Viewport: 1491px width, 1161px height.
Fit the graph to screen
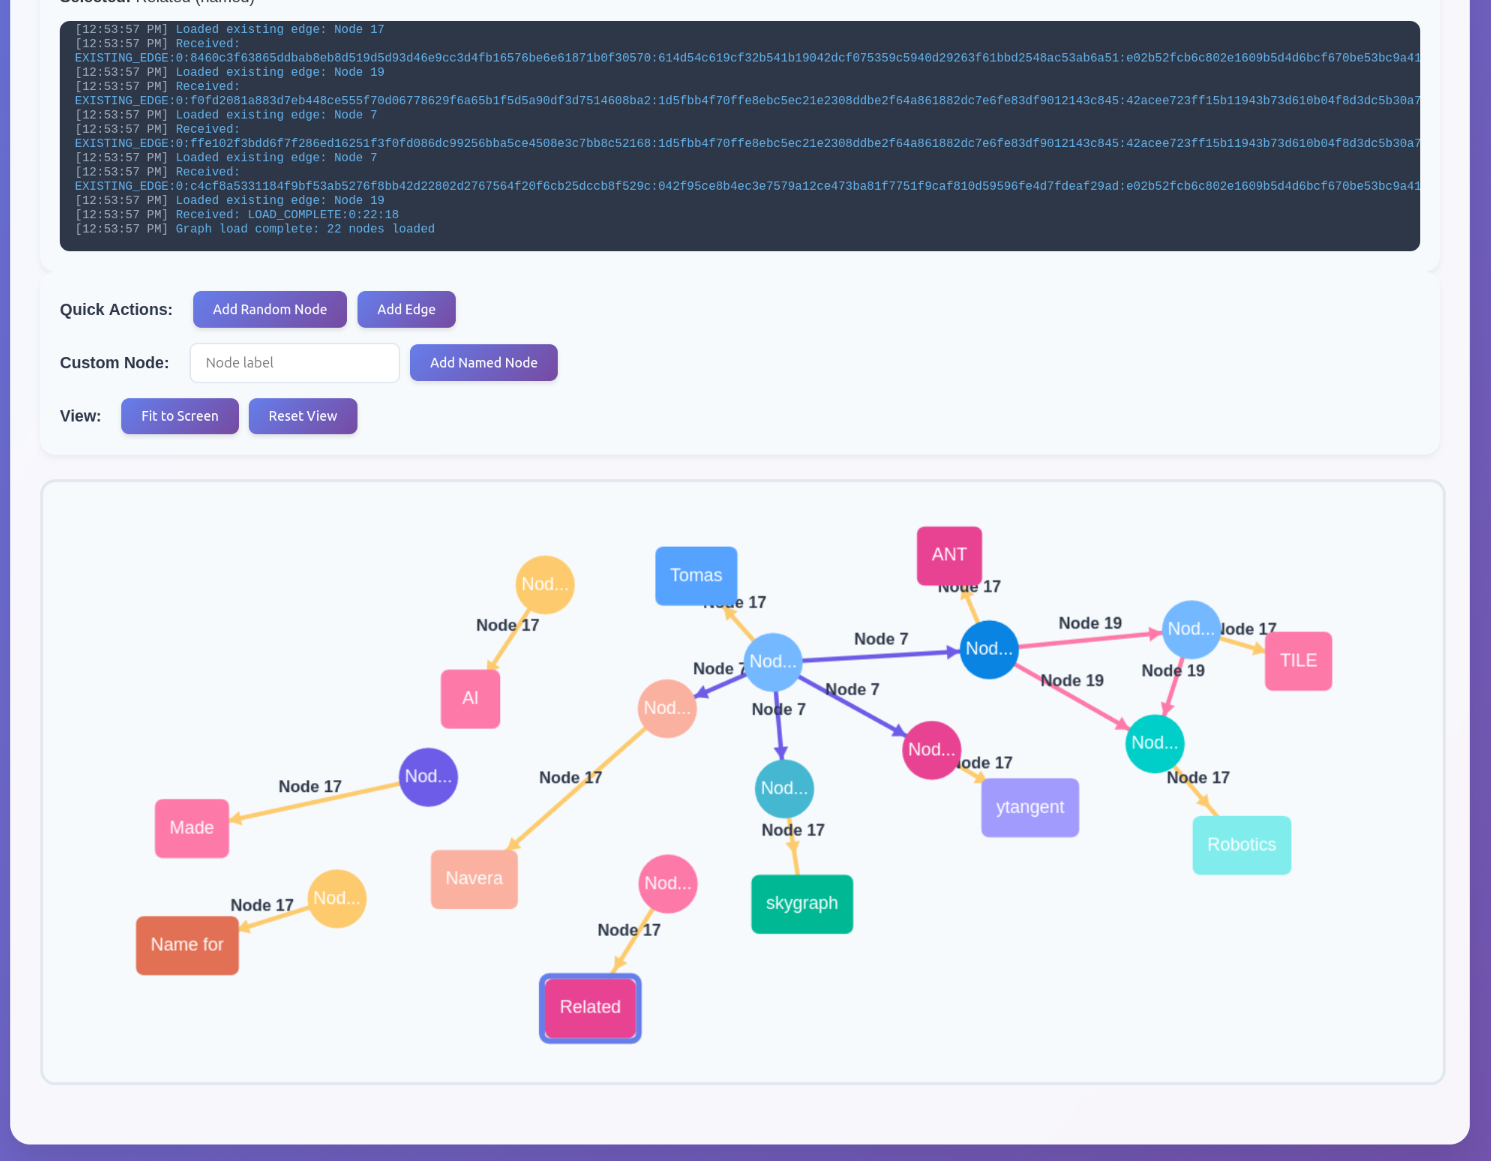[x=179, y=416]
